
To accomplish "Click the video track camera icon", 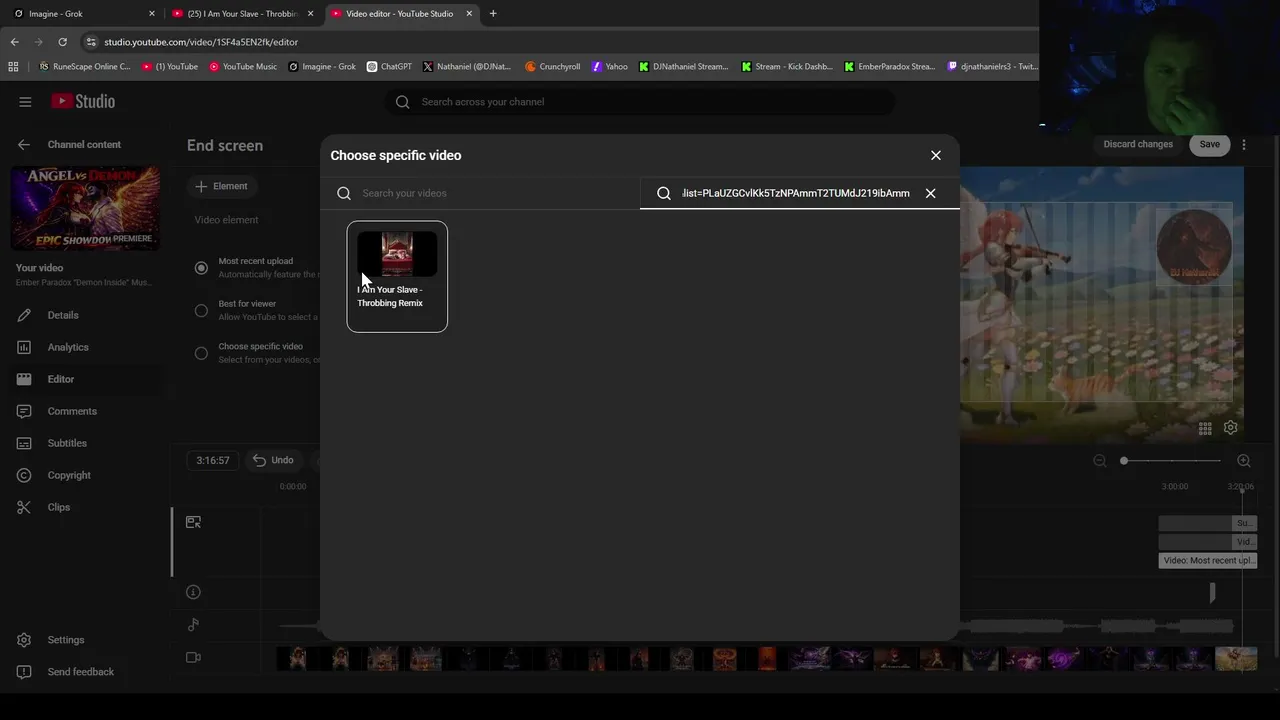I will coord(193,657).
